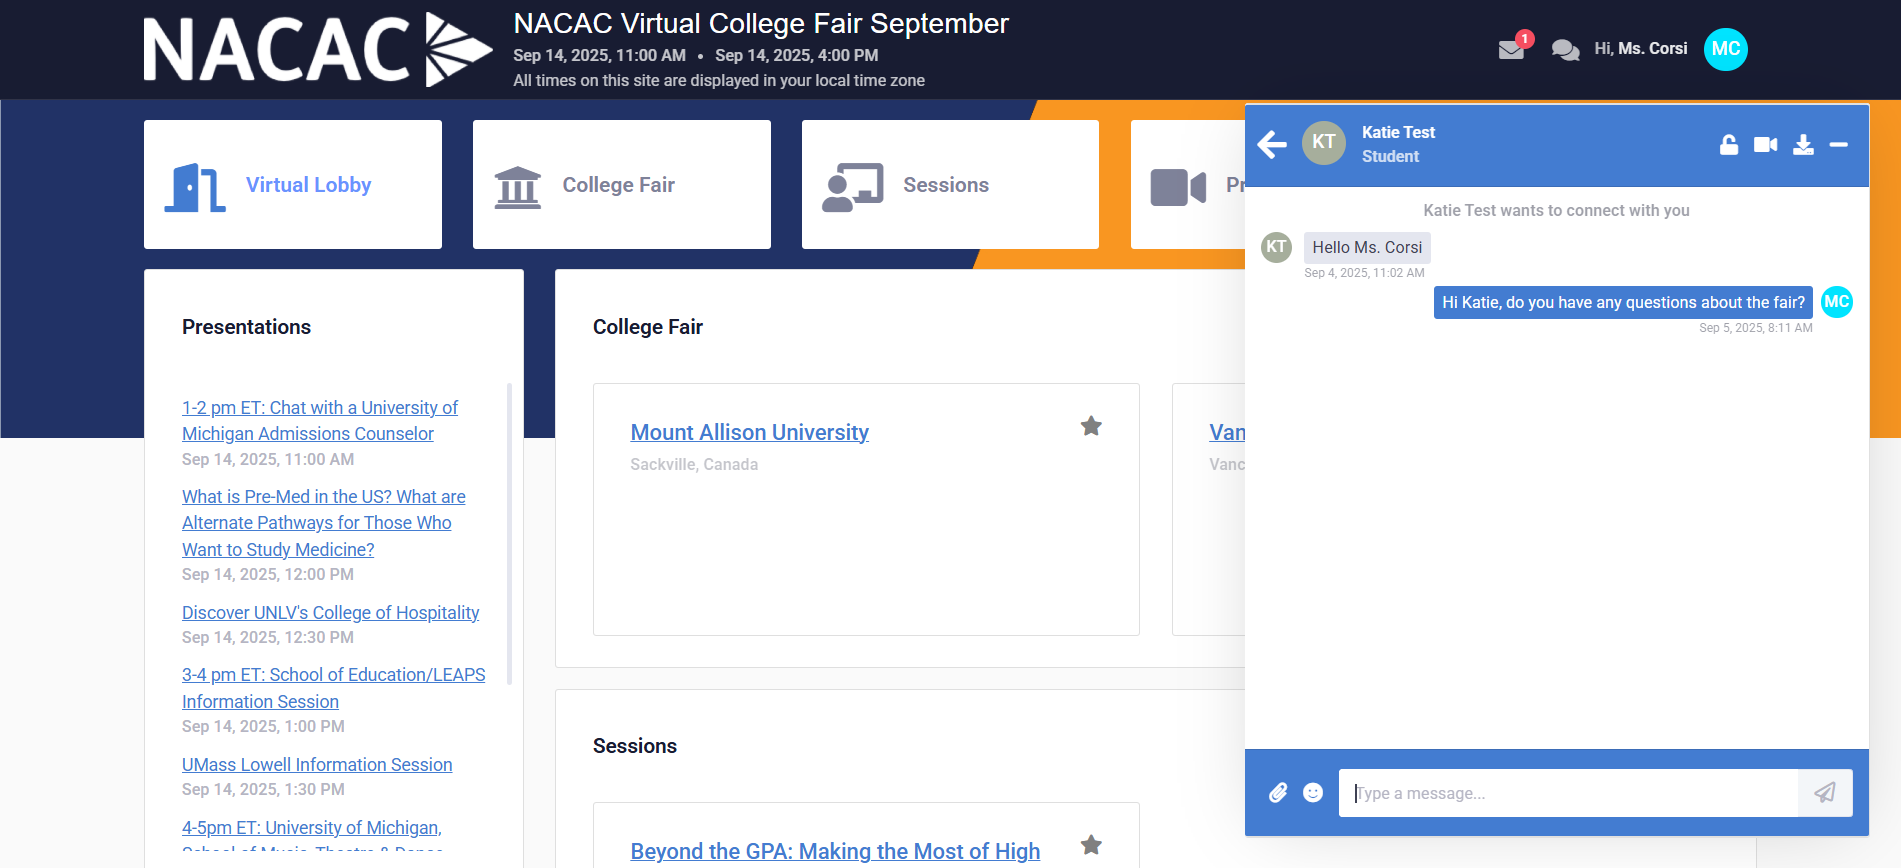
Task: Collapse the chat panel with minus icon
Action: [x=1838, y=145]
